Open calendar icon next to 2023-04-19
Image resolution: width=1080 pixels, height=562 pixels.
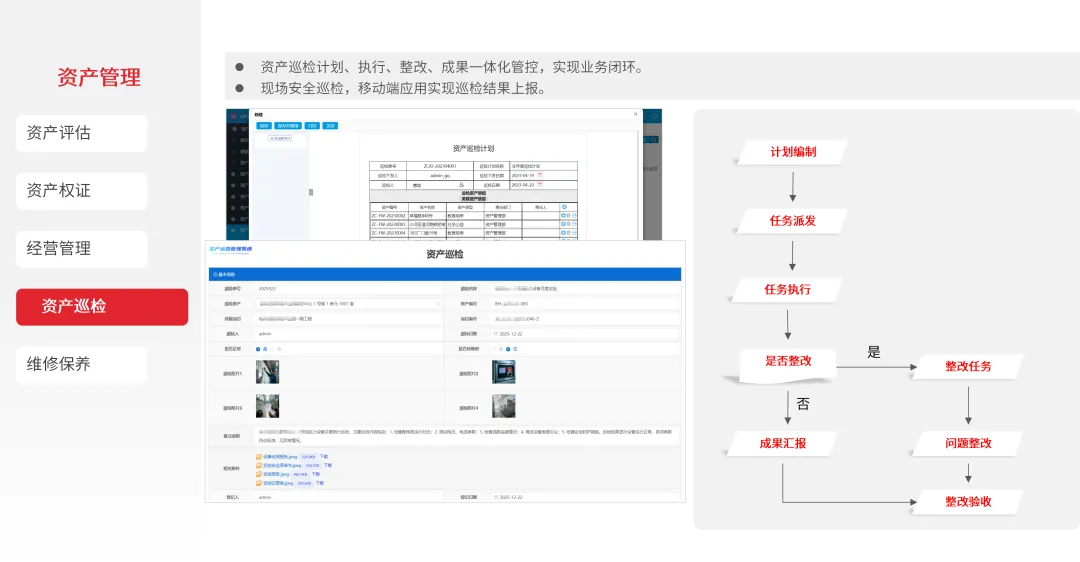[540, 175]
